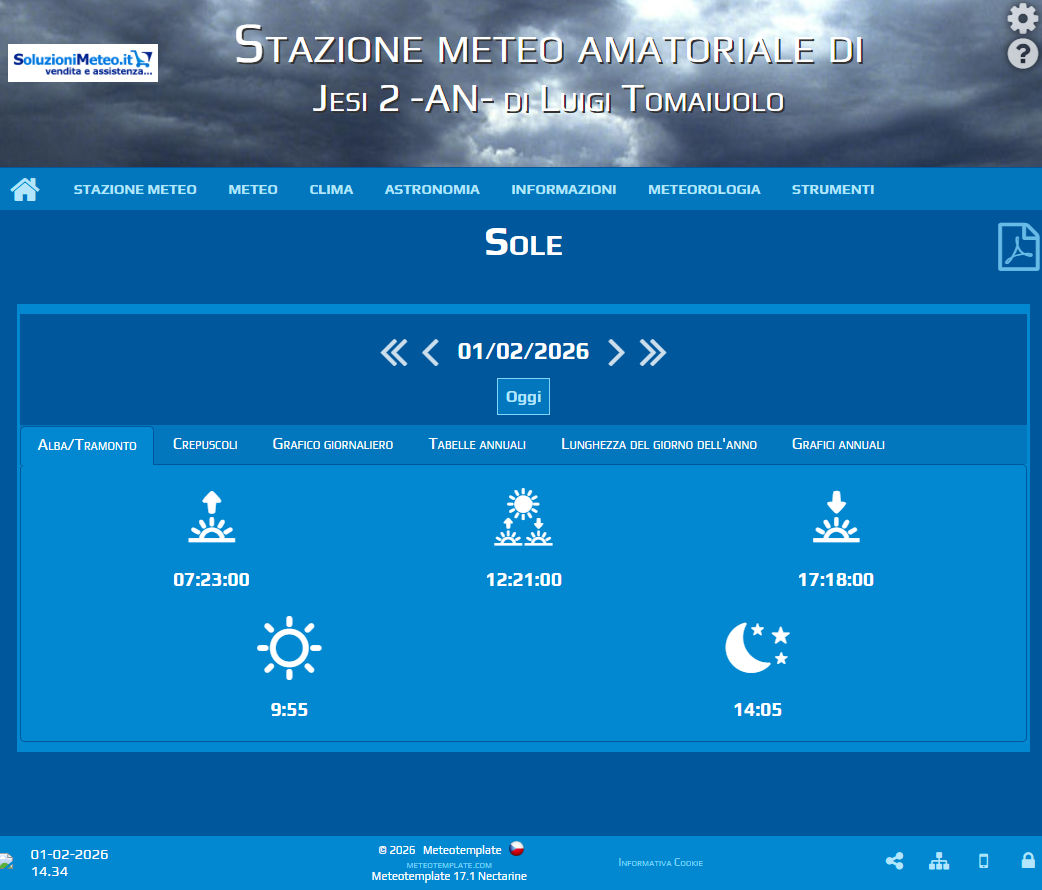The width and height of the screenshot is (1042, 890).
Task: Open the settings gear icon
Action: [x=1022, y=18]
